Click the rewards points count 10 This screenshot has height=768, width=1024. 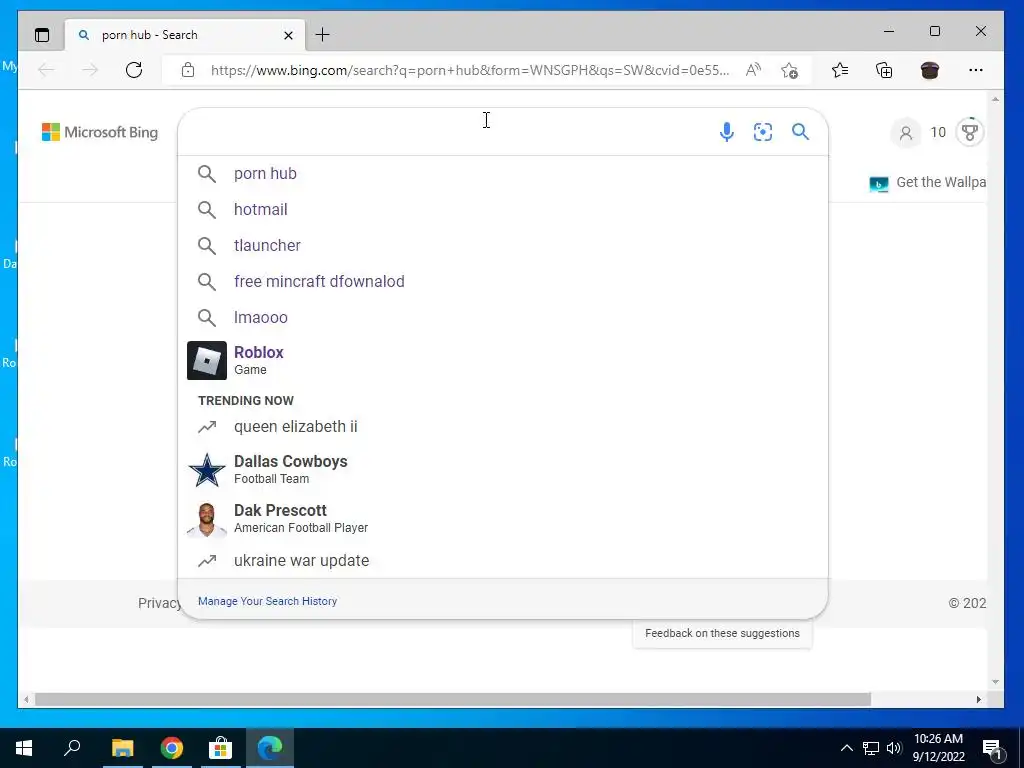pos(938,133)
